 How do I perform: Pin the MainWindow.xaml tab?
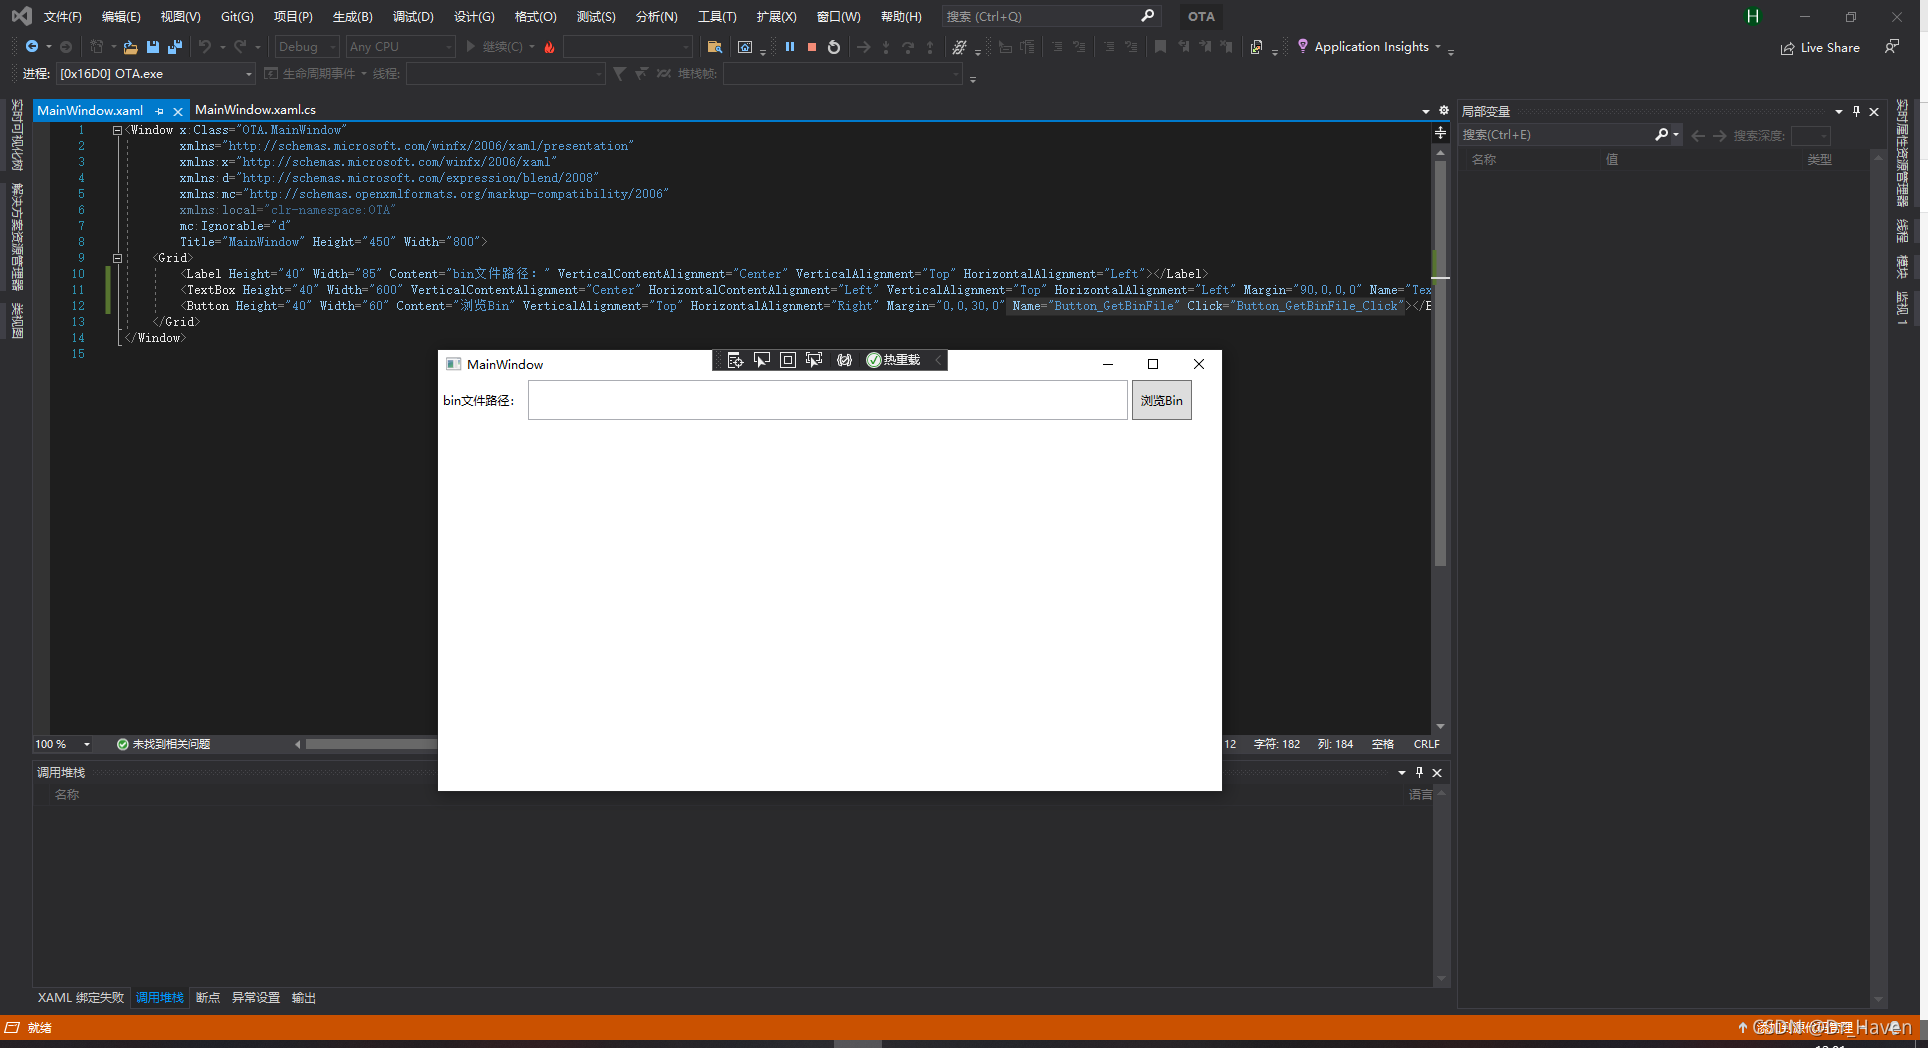(x=160, y=111)
